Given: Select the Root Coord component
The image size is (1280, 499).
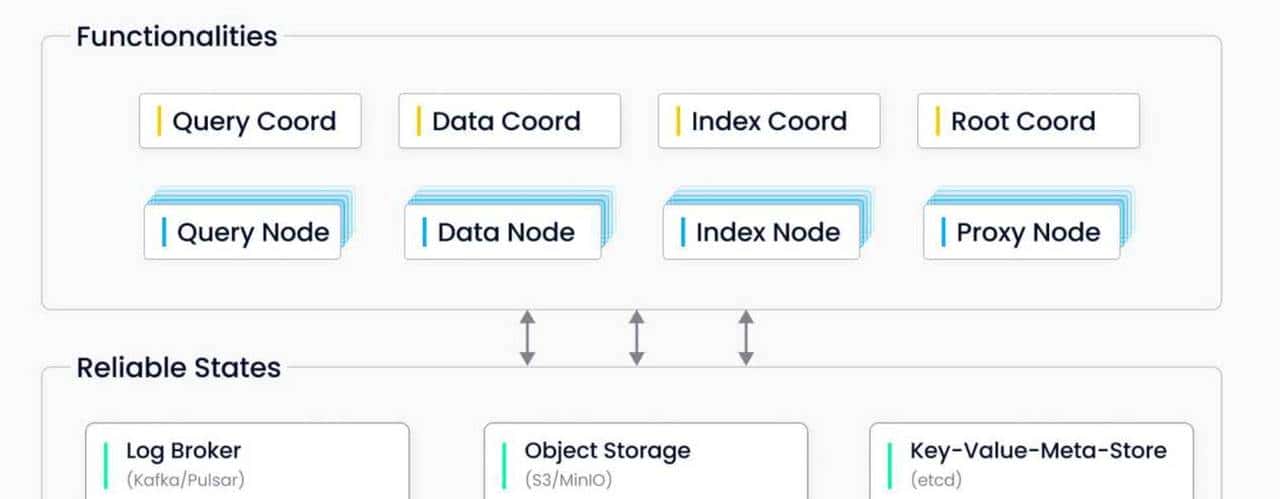Looking at the screenshot, I should (x=1028, y=122).
